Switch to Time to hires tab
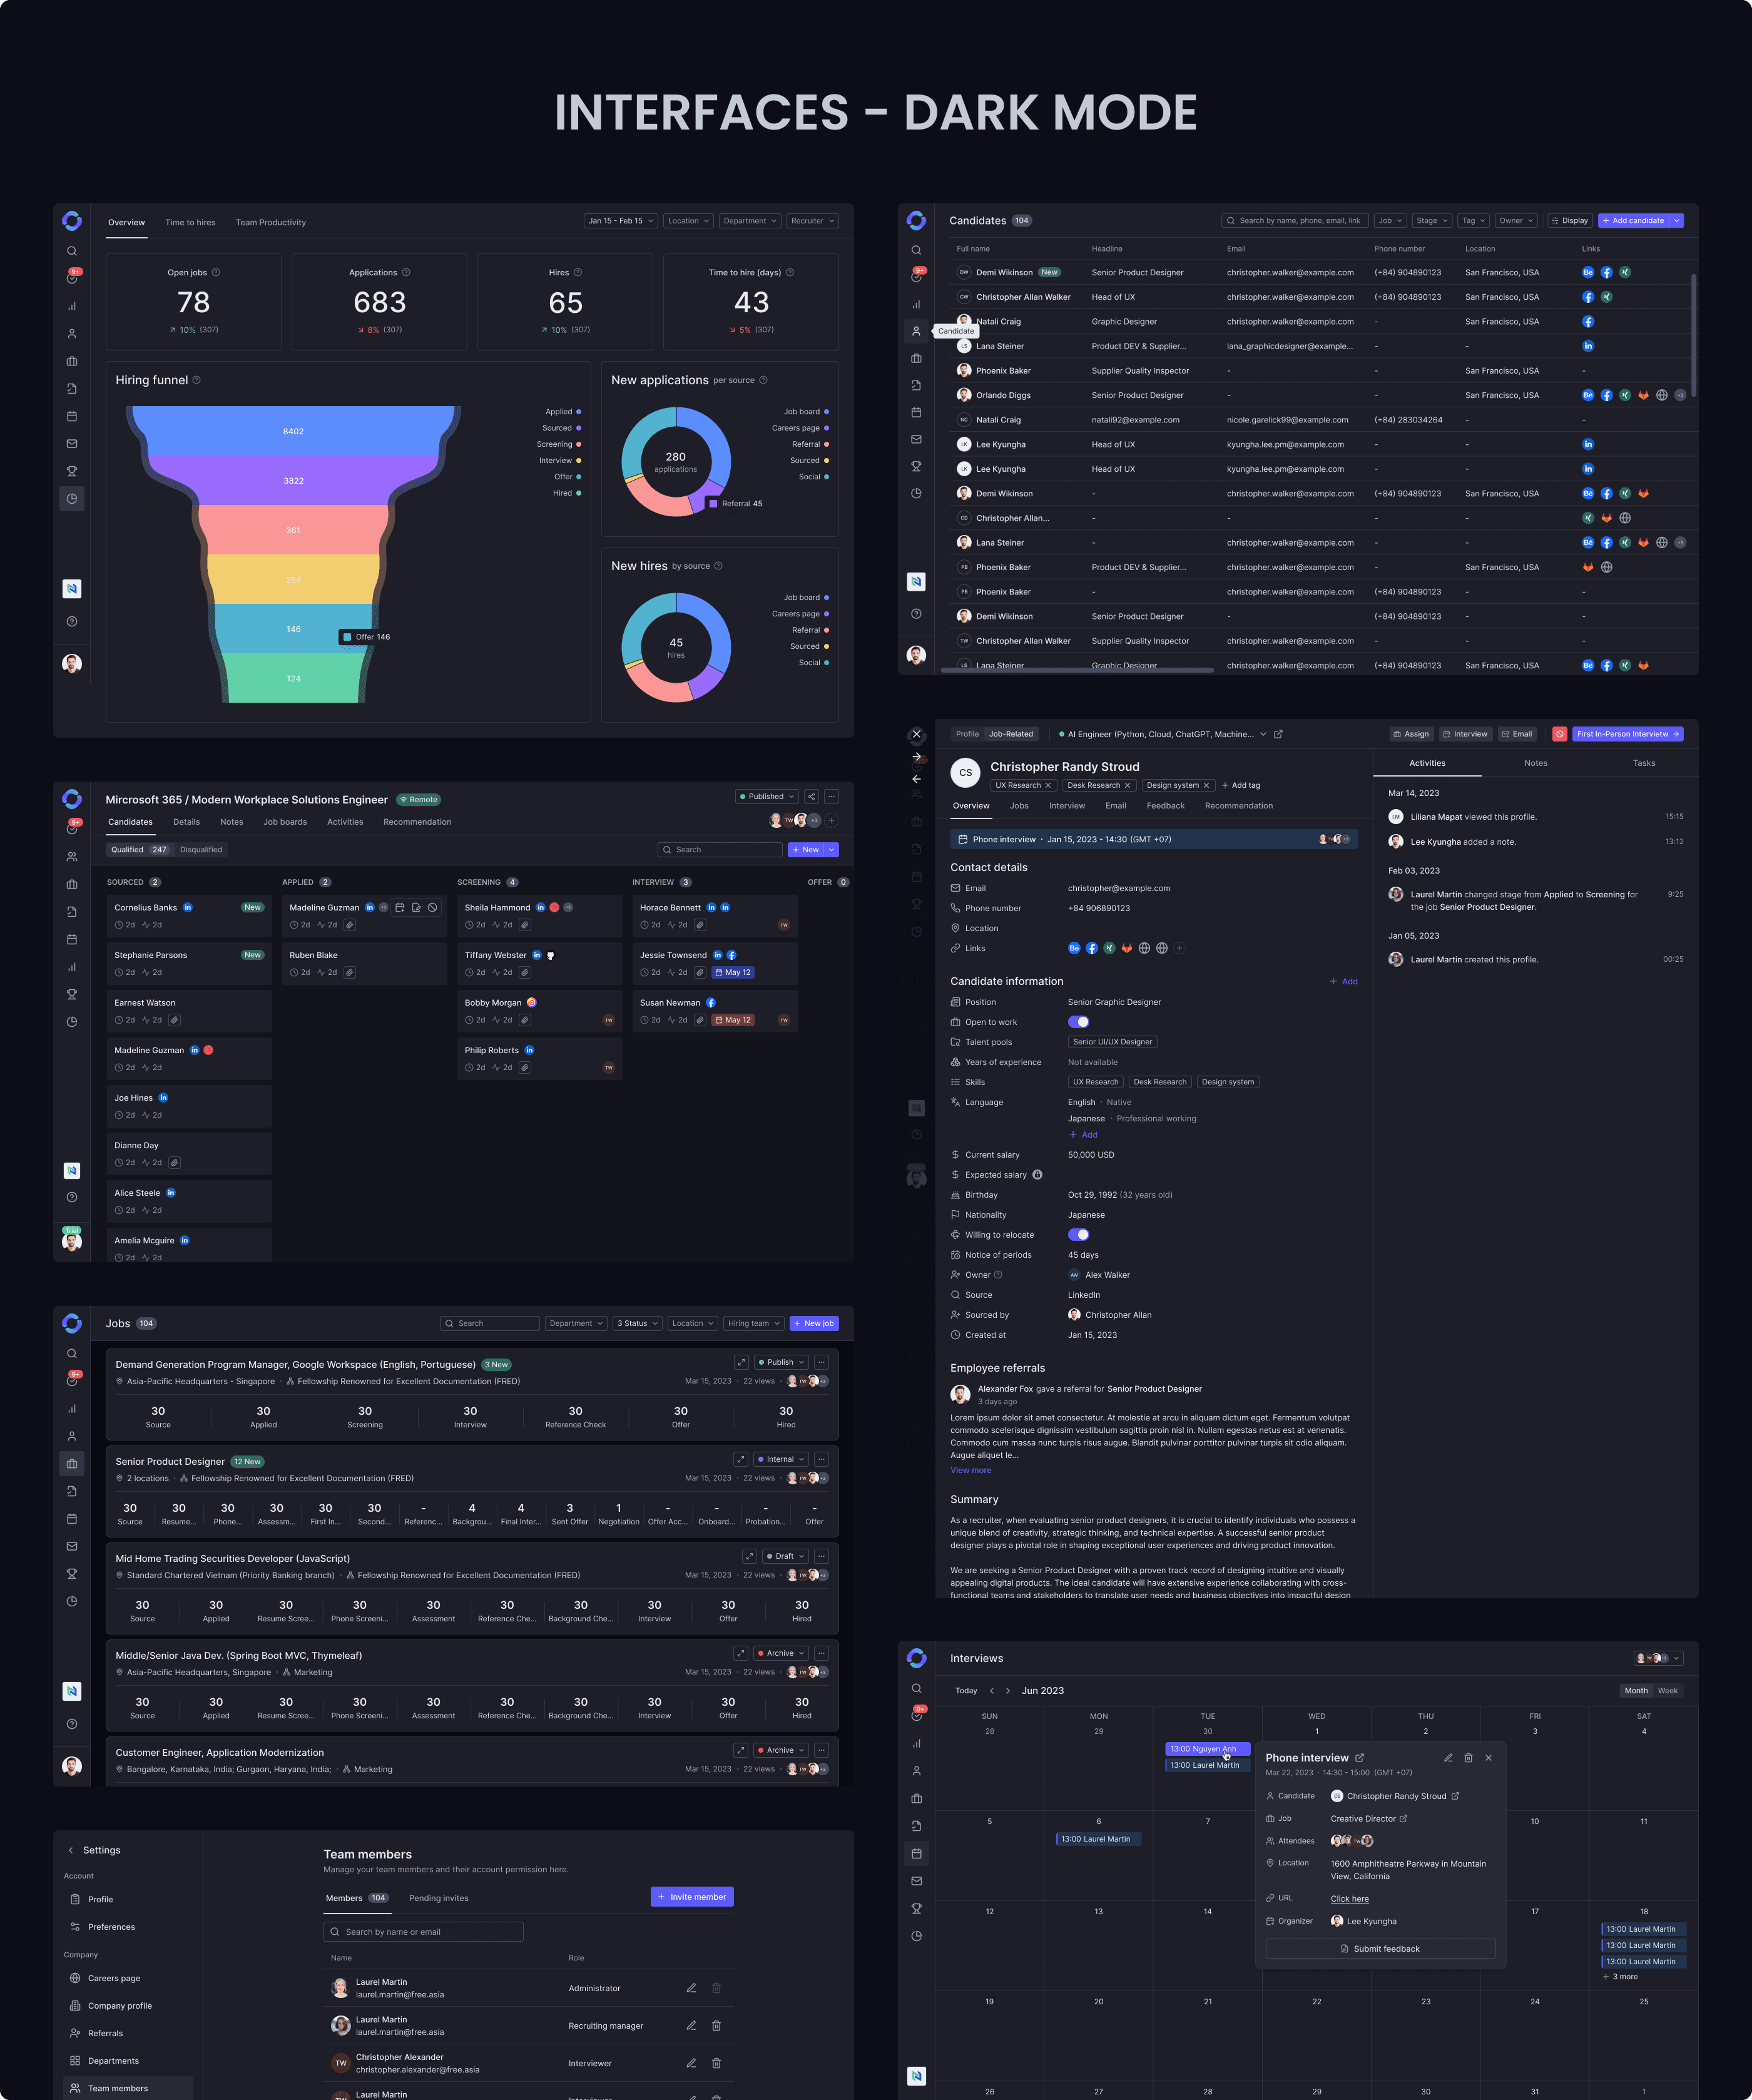Screen dimensions: 1752x2100 click(190, 223)
